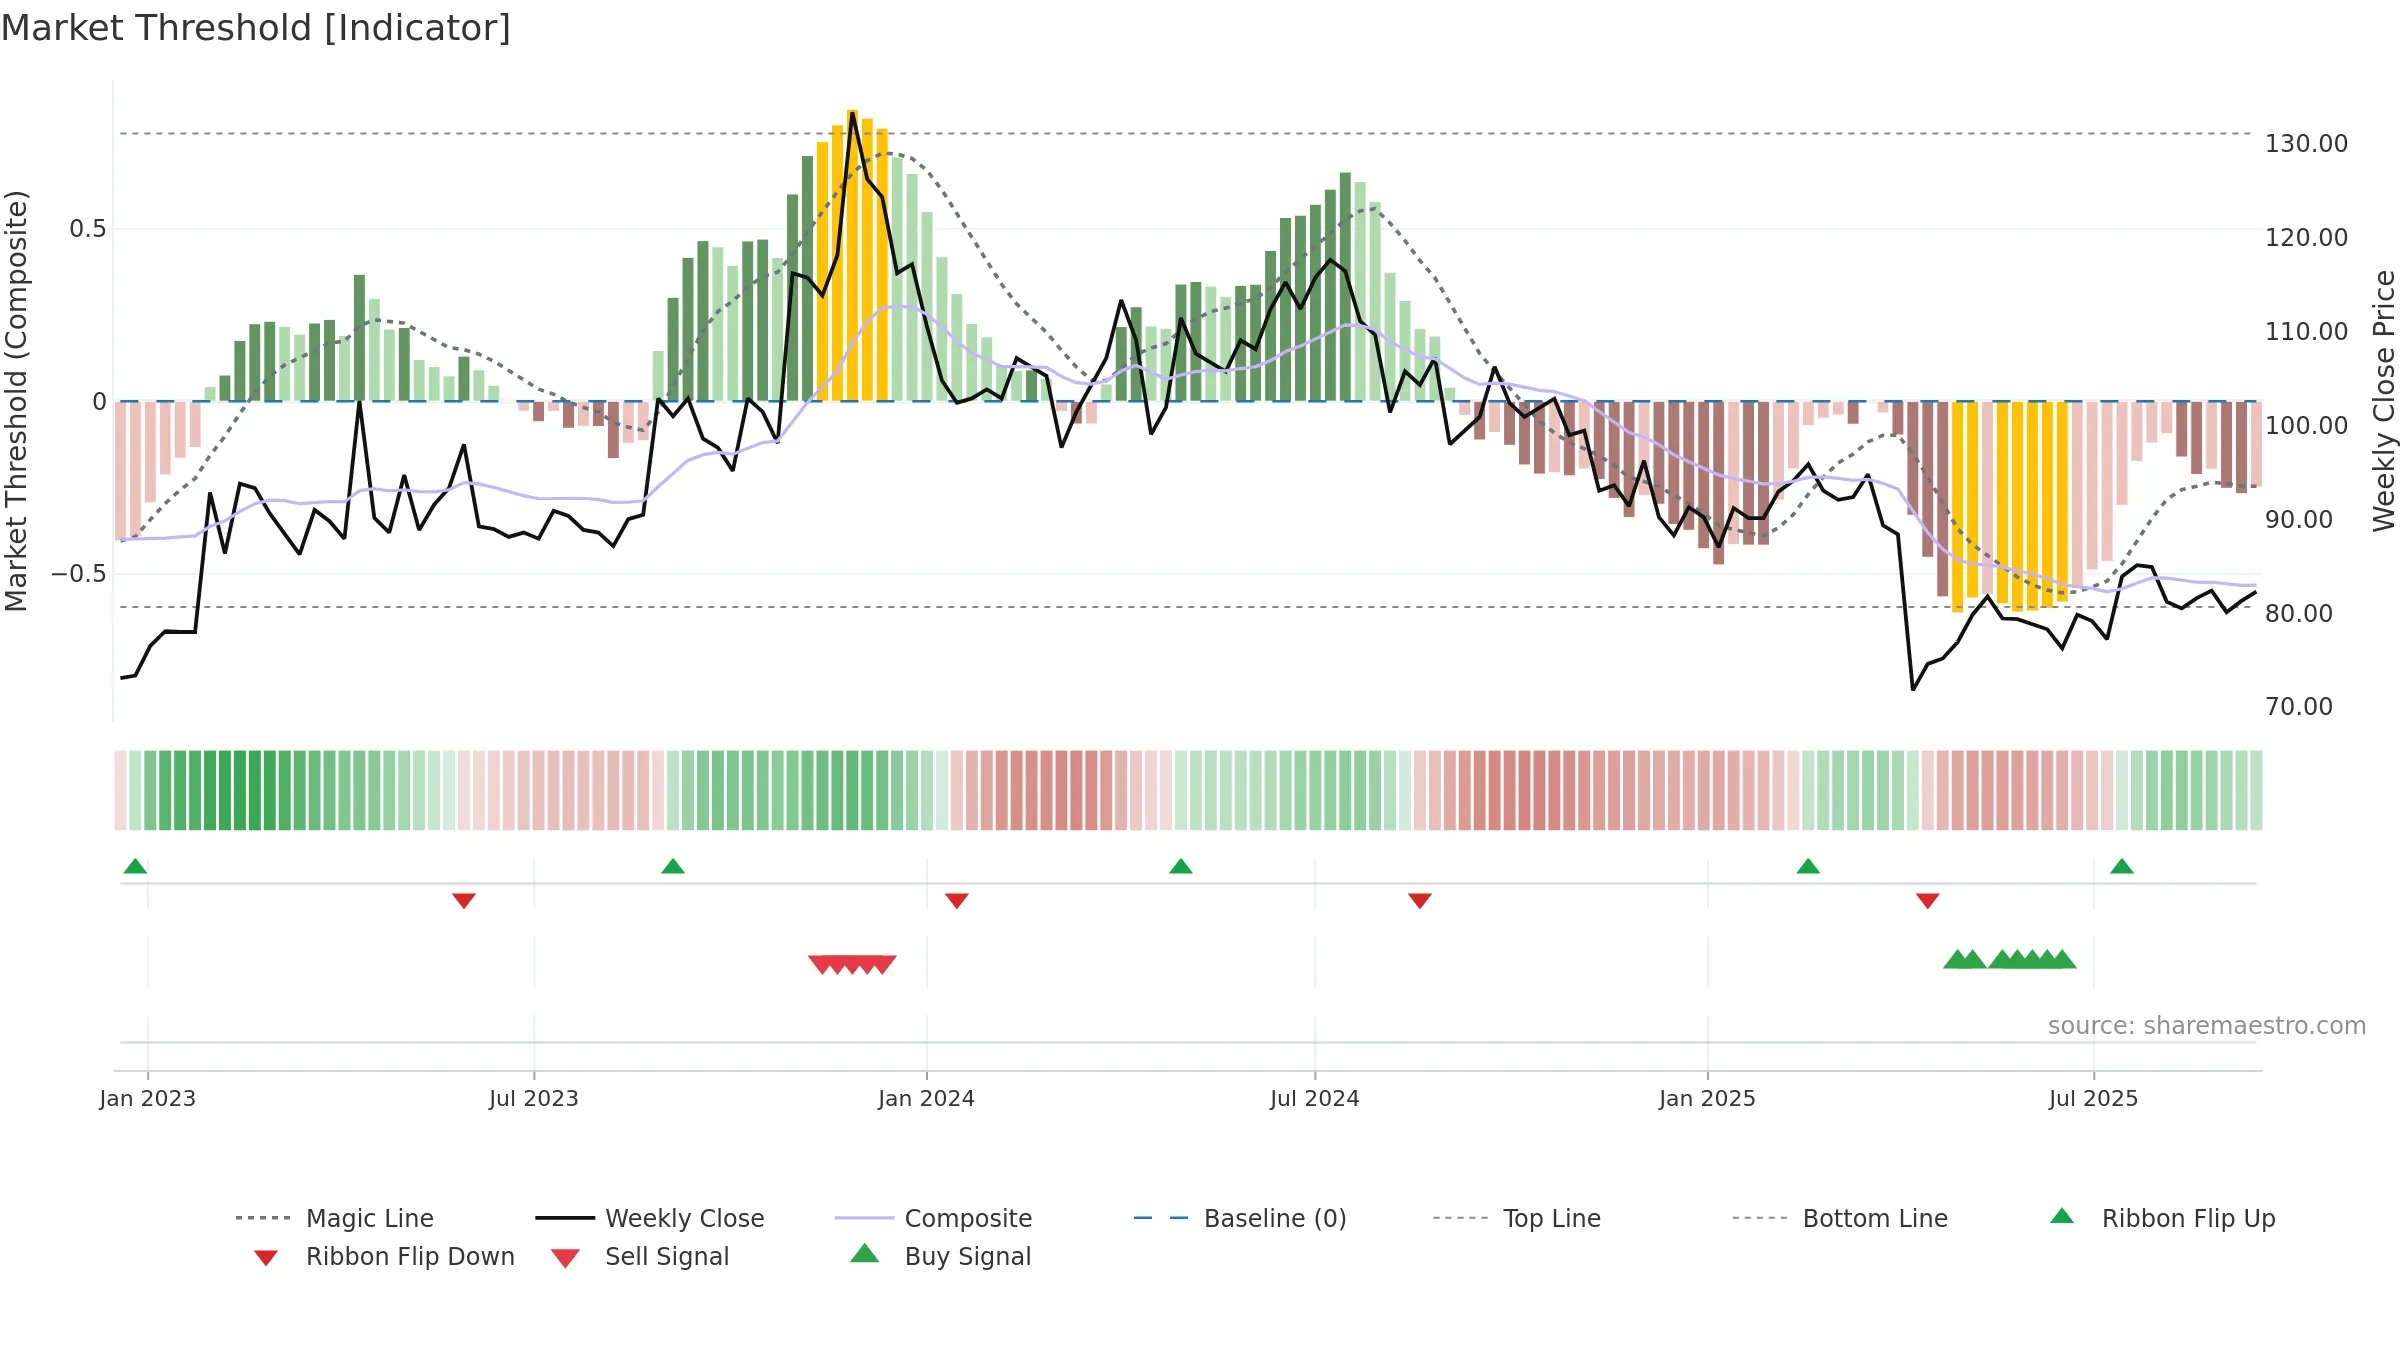Click the Ribbon Flip Down marker near June 2023

pyautogui.click(x=464, y=901)
